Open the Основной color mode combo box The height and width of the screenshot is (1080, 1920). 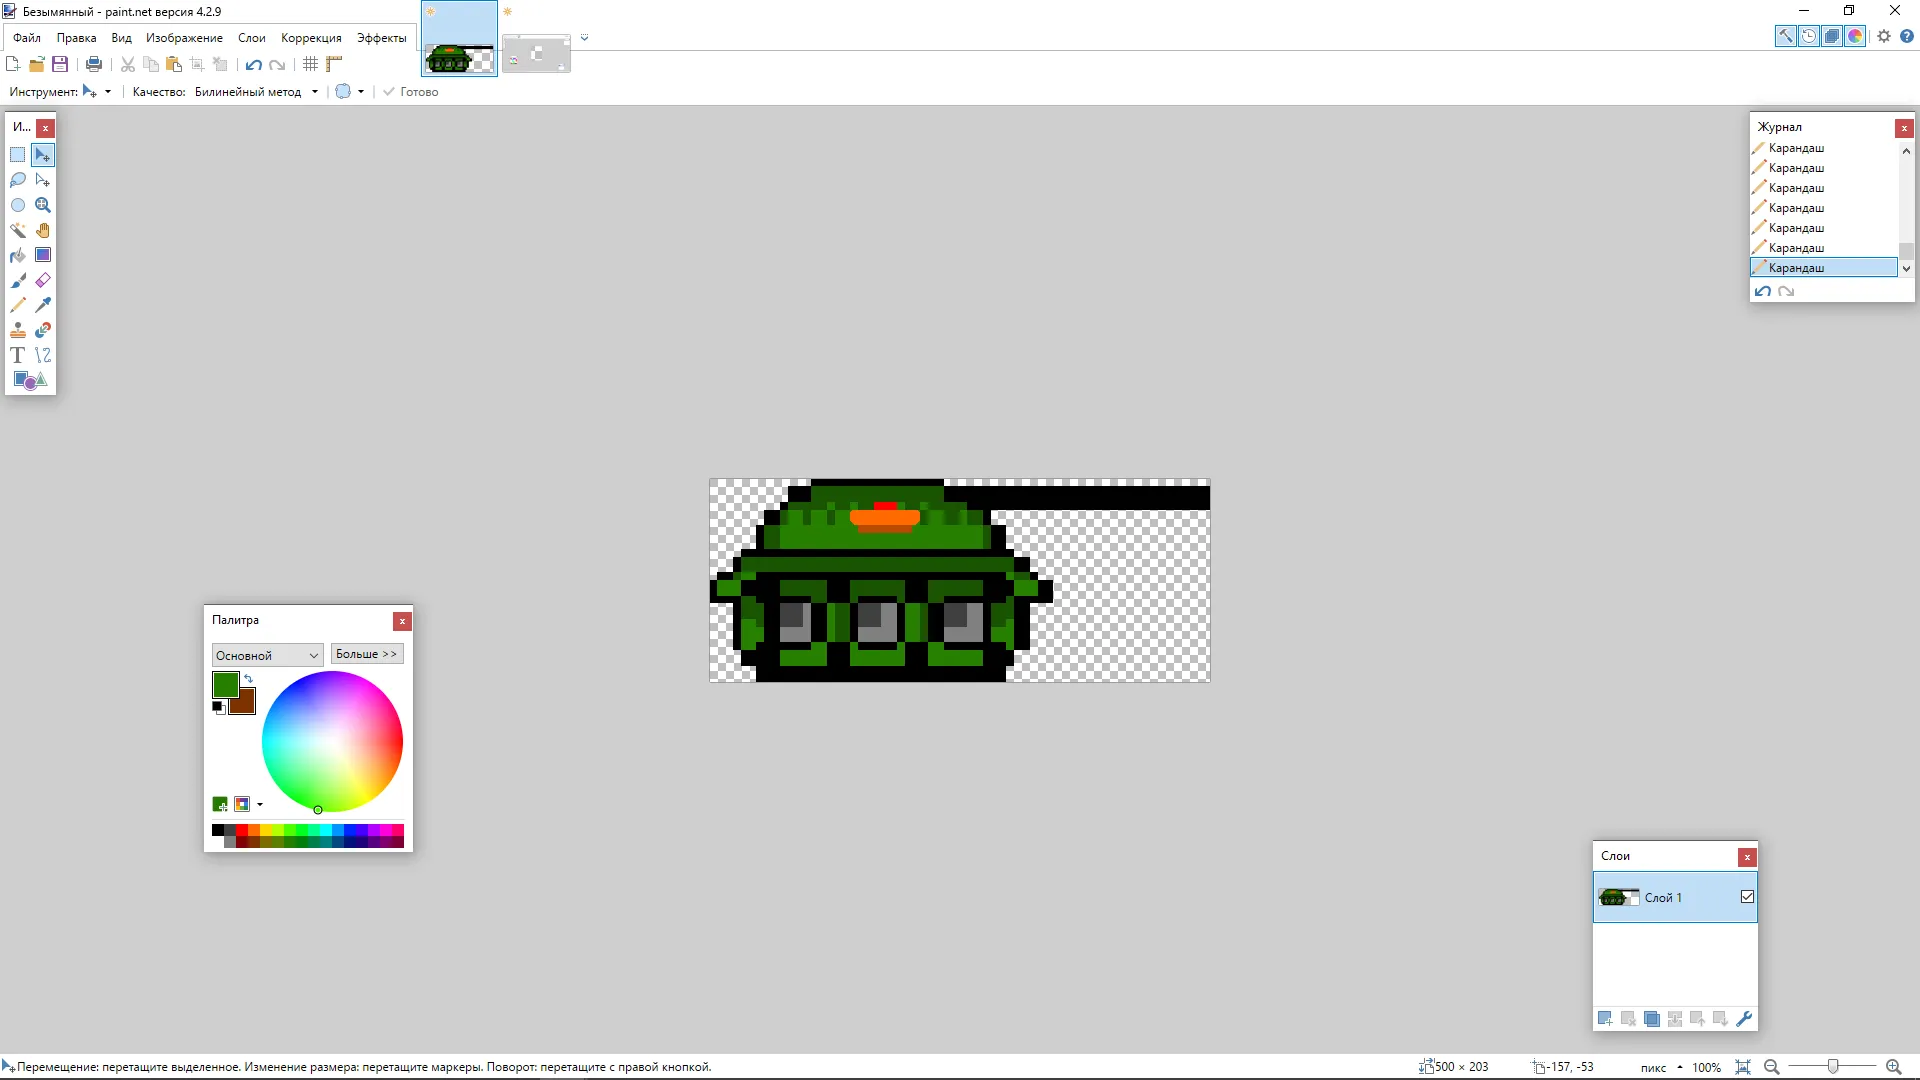coord(267,655)
